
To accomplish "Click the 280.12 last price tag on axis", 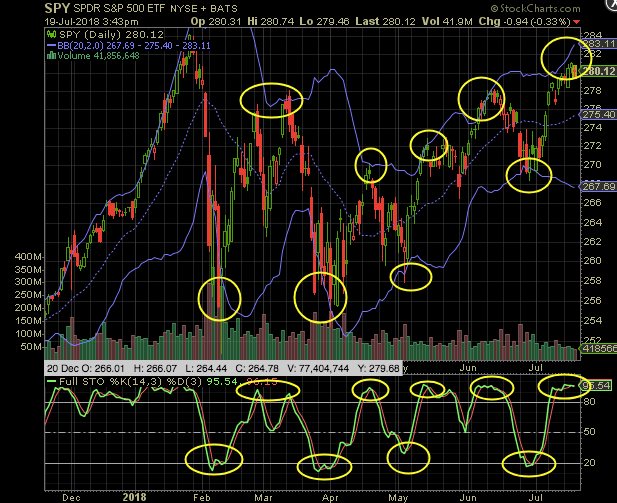I will (599, 71).
